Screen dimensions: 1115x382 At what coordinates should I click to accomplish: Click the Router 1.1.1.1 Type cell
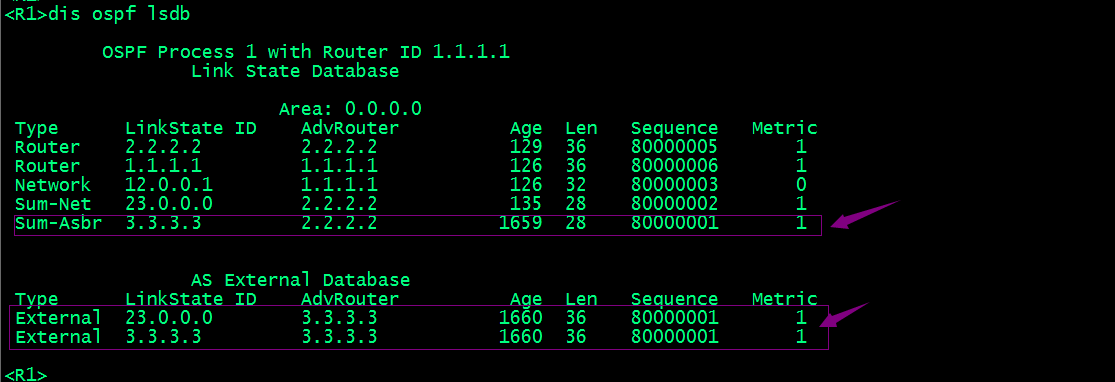pyautogui.click(x=48, y=166)
